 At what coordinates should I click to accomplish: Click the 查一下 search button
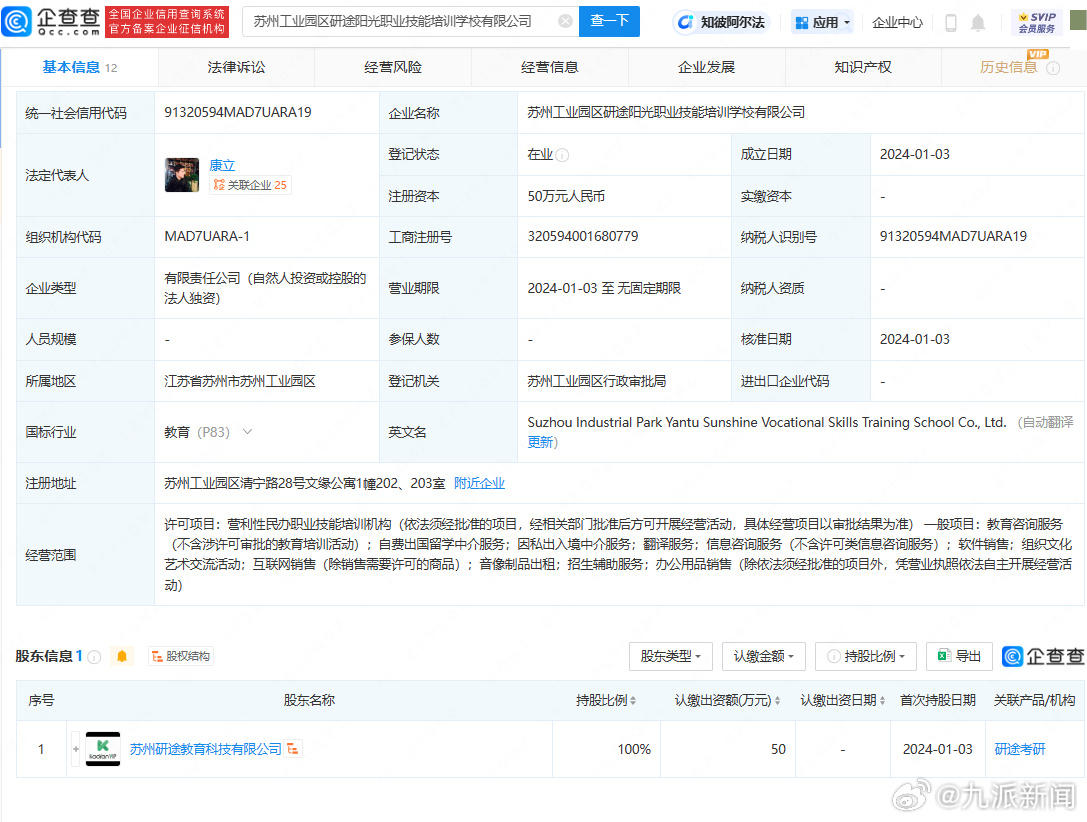point(609,21)
